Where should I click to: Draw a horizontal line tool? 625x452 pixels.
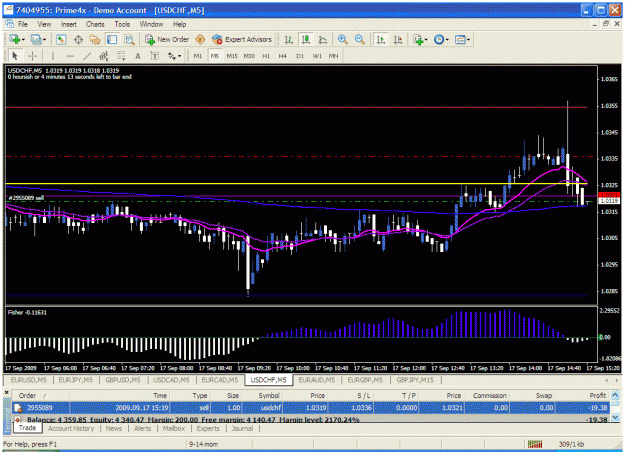[x=70, y=56]
